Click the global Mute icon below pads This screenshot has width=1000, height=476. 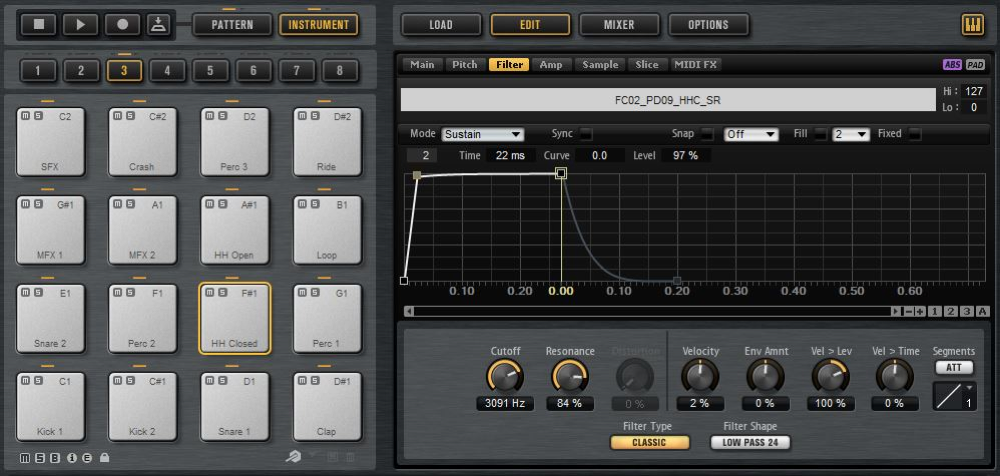[x=25, y=459]
